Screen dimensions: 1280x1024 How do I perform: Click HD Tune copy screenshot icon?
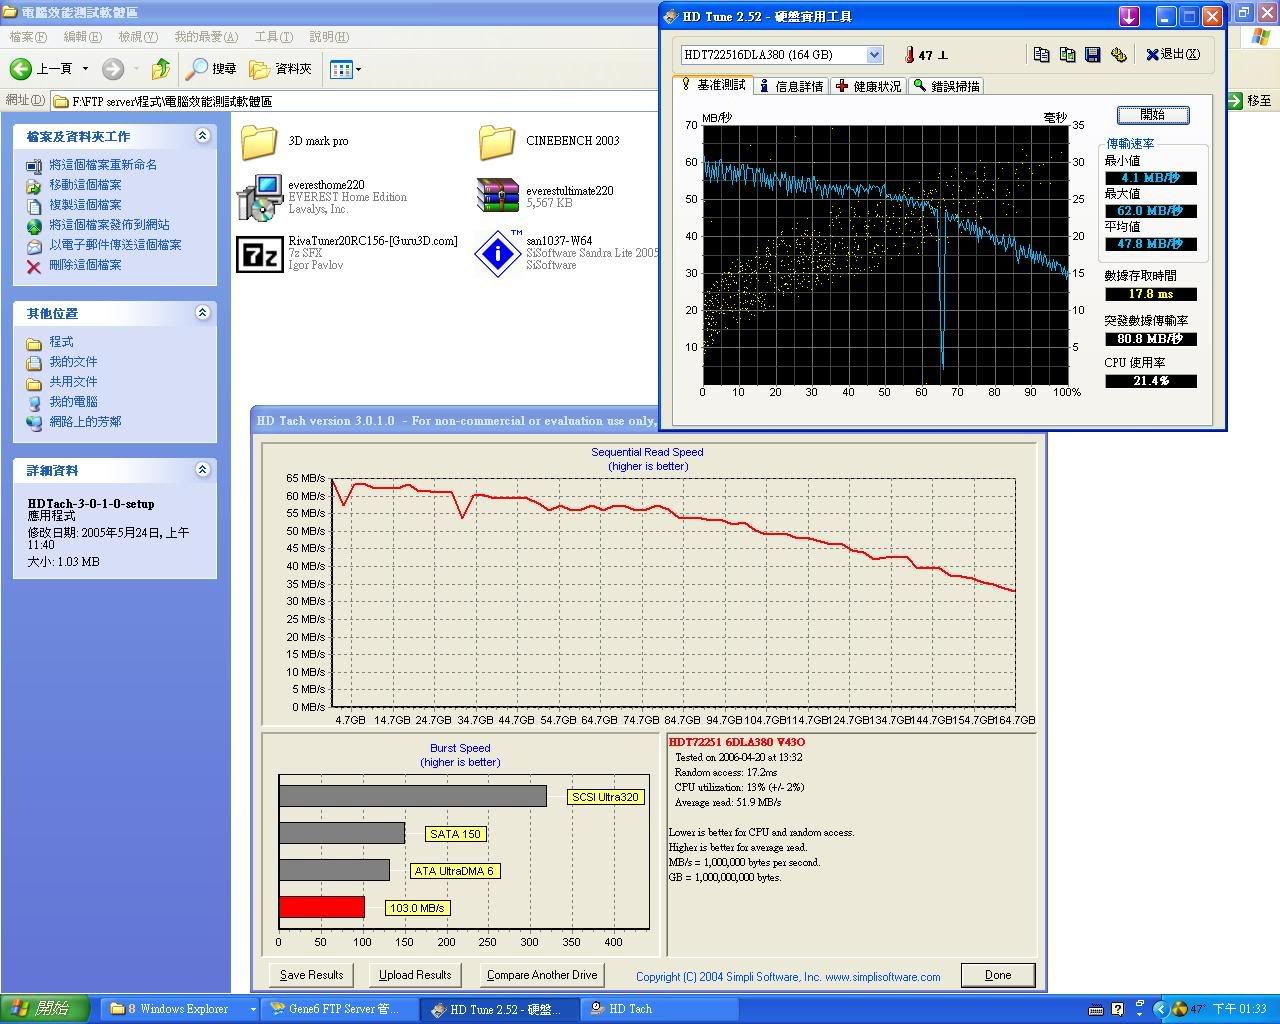[1067, 55]
